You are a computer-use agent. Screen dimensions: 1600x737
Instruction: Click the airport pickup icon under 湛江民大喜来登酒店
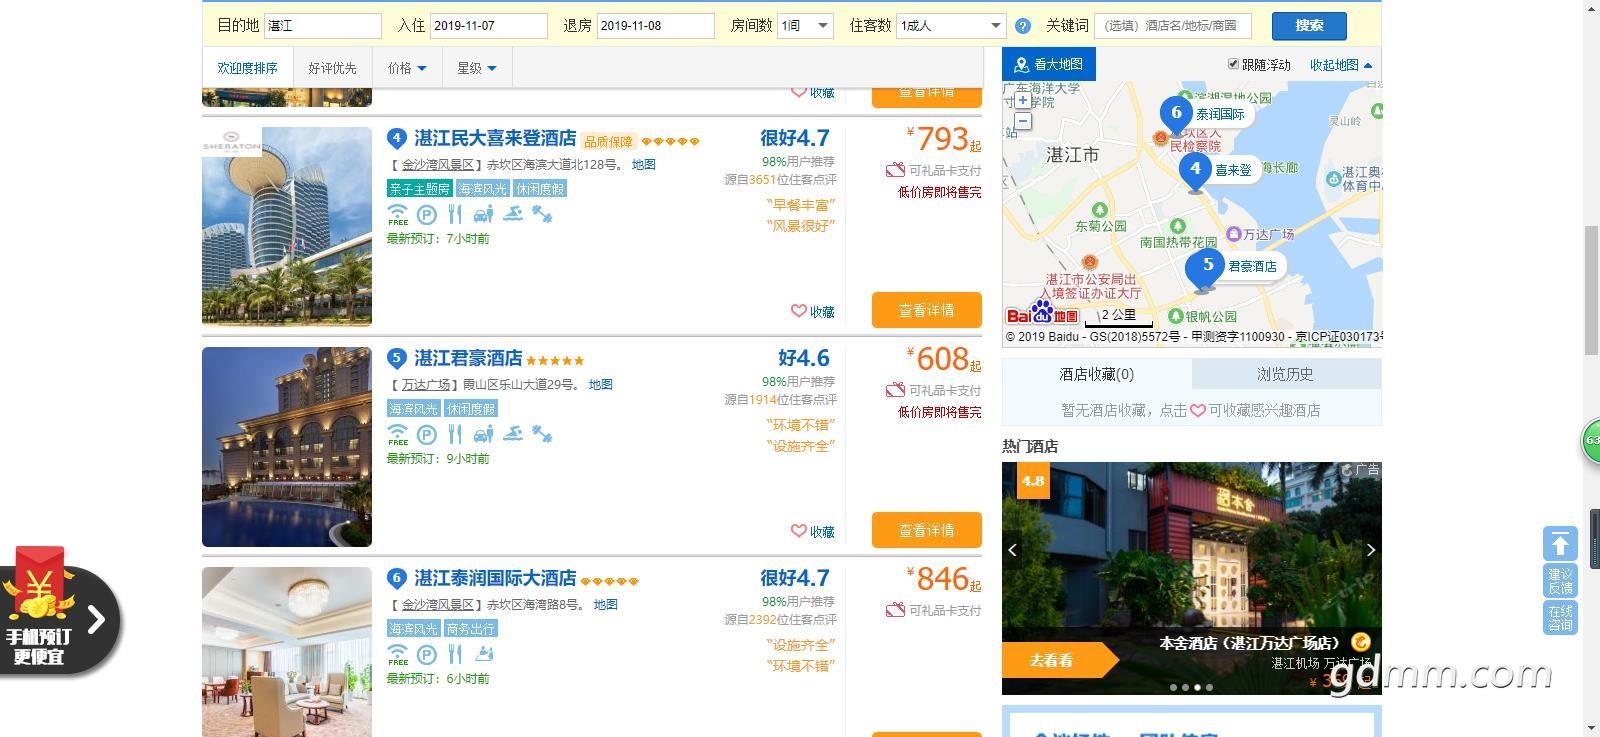[484, 214]
